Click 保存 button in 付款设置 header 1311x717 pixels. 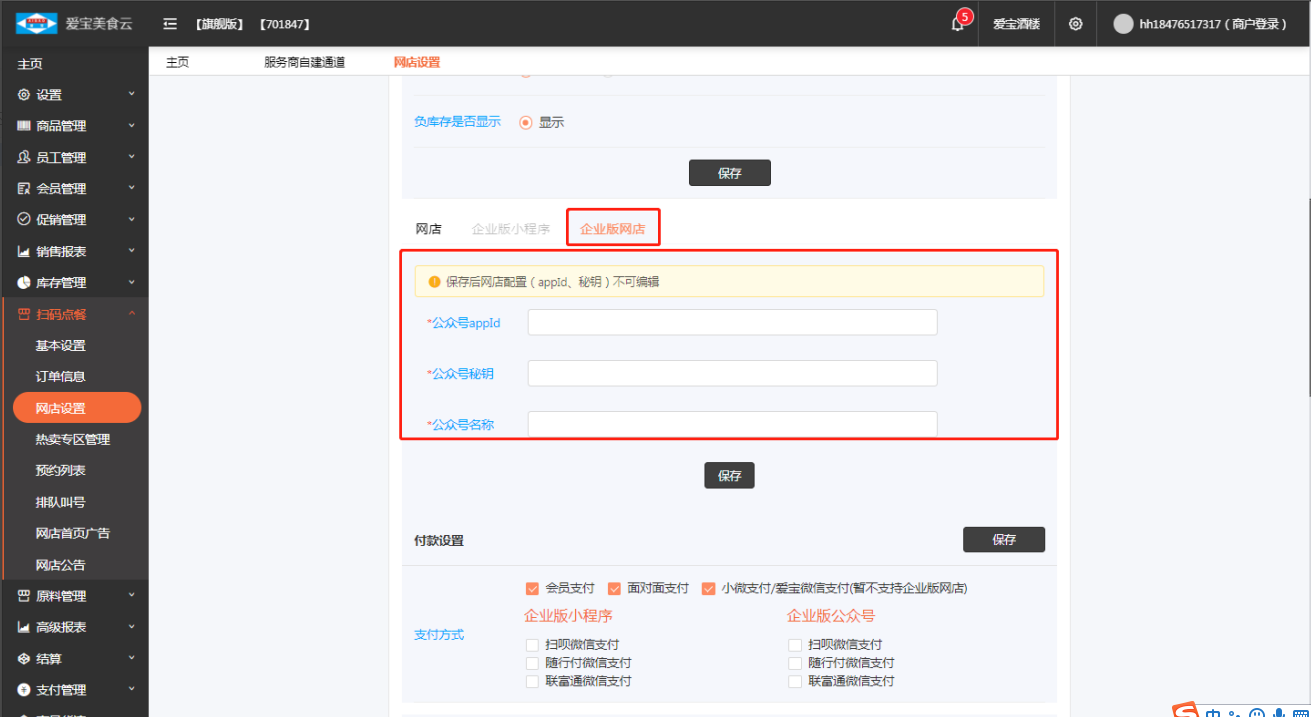(1003, 539)
